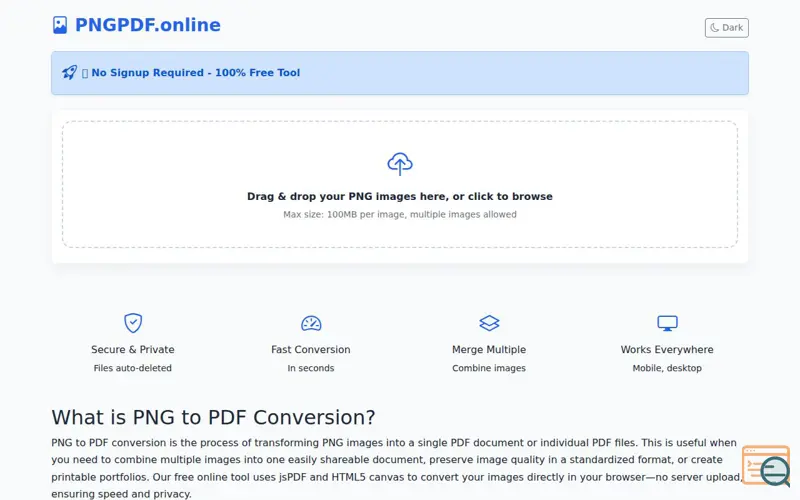Click the layers icon above Merge Multiple

(x=489, y=323)
